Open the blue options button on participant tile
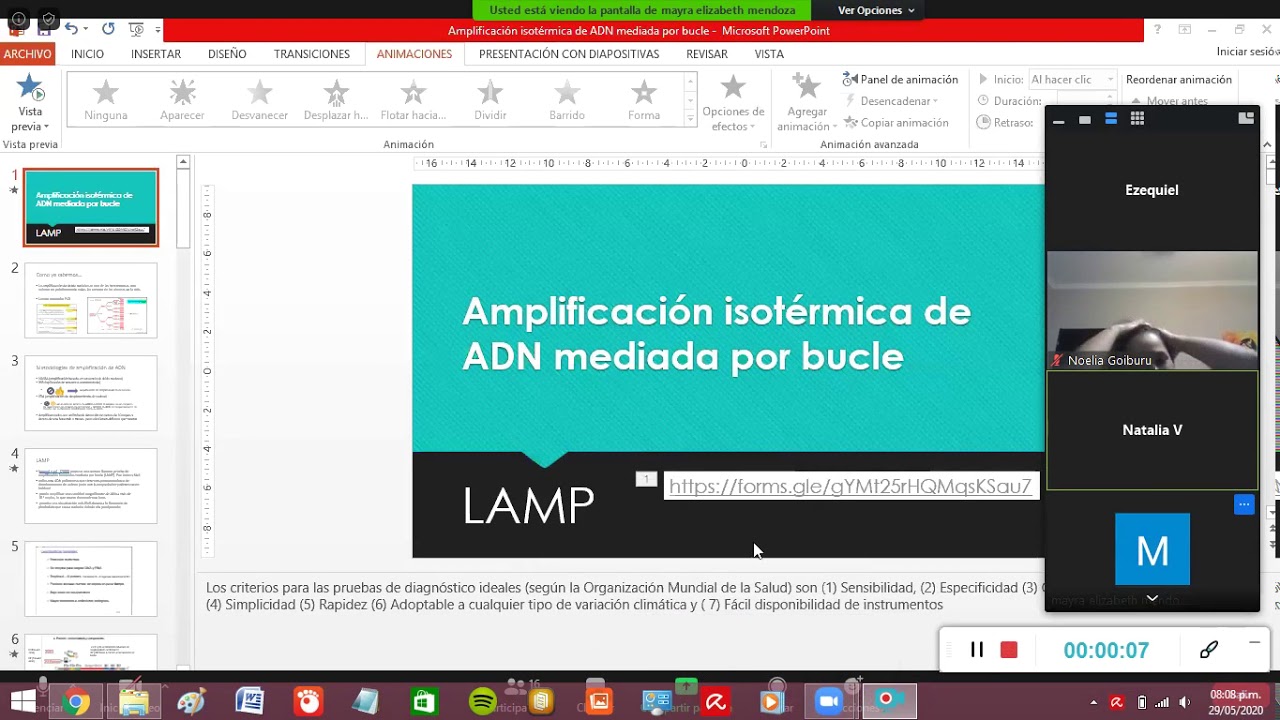This screenshot has width=1280, height=720. pos(1244,504)
